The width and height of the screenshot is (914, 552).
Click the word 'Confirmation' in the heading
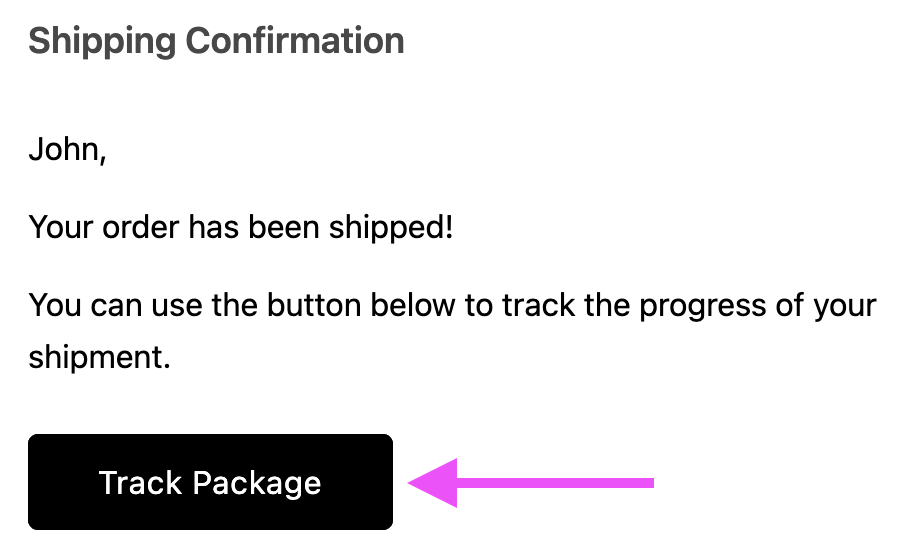pyautogui.click(x=295, y=41)
